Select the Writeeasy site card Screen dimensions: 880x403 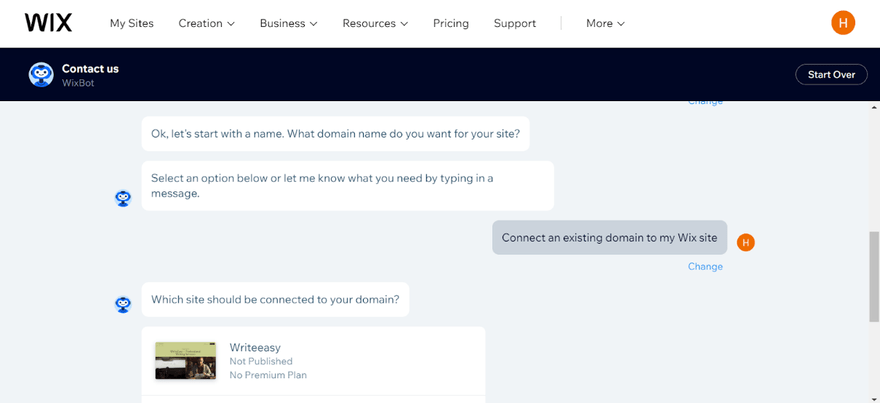click(x=313, y=361)
